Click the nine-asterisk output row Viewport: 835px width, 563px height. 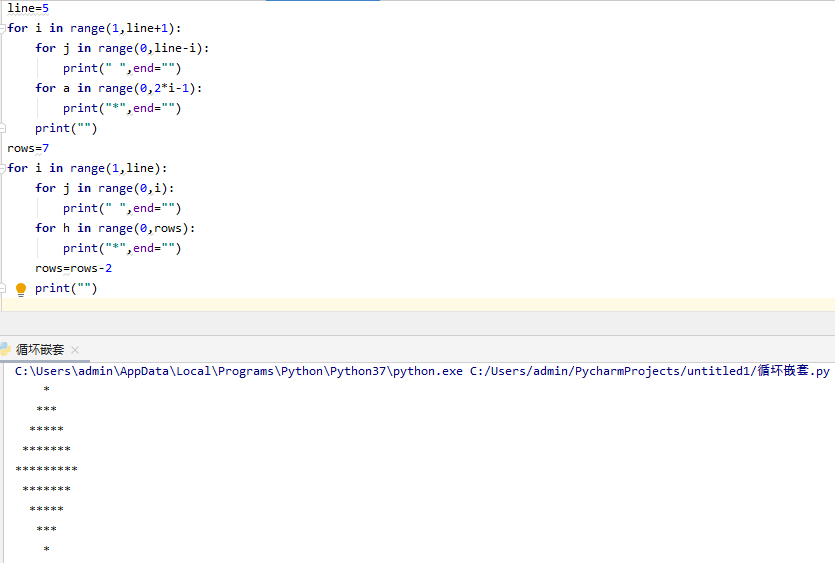click(x=46, y=469)
